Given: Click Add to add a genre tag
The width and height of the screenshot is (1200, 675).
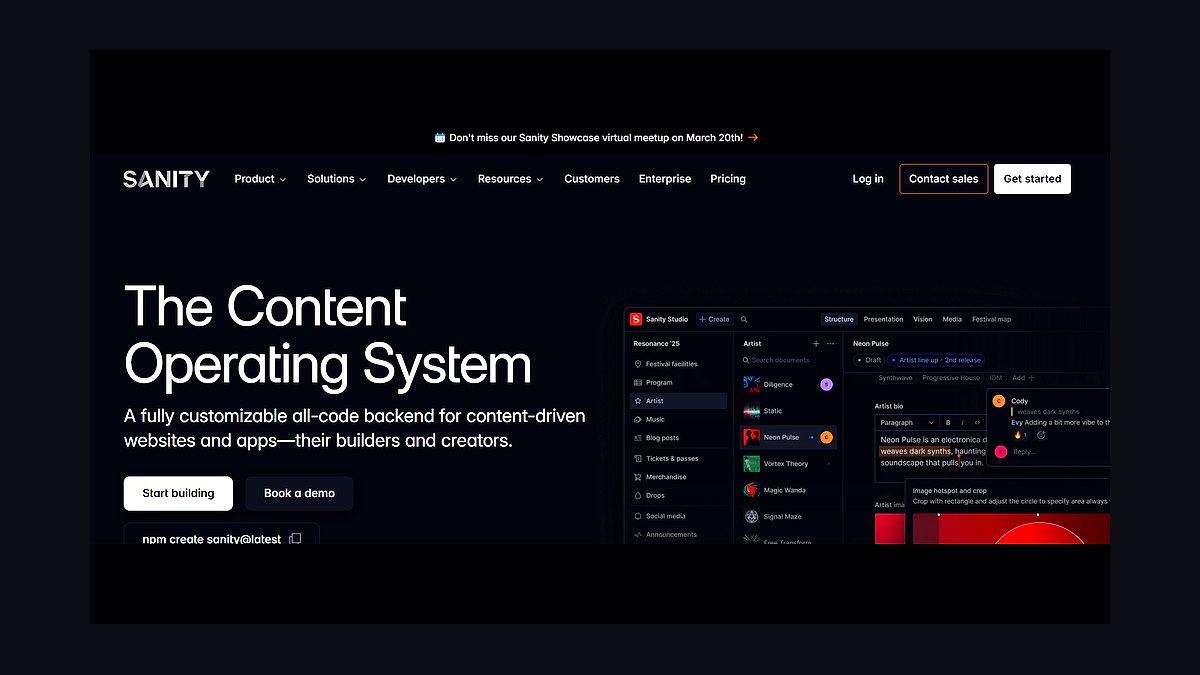Looking at the screenshot, I should pos(1023,378).
